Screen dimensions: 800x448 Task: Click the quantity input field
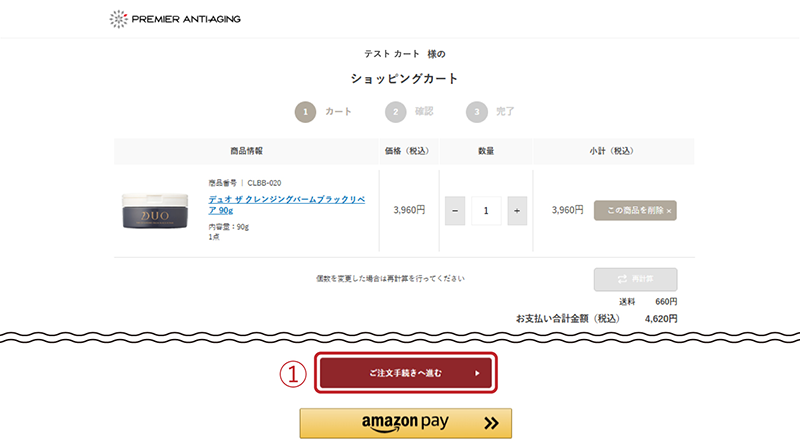coord(486,211)
